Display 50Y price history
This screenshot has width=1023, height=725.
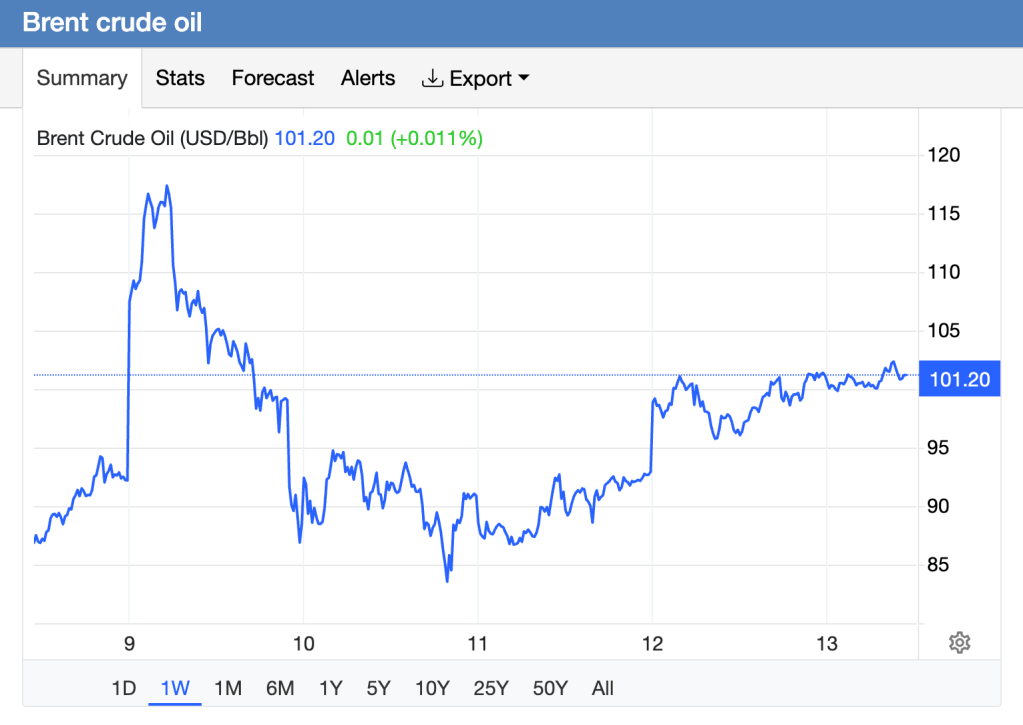coord(550,688)
